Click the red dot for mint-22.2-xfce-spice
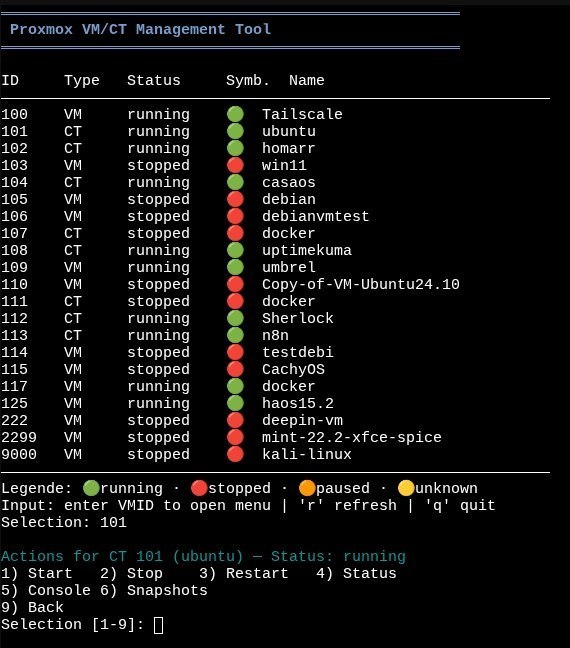Image resolution: width=570 pixels, height=648 pixels. (235, 437)
